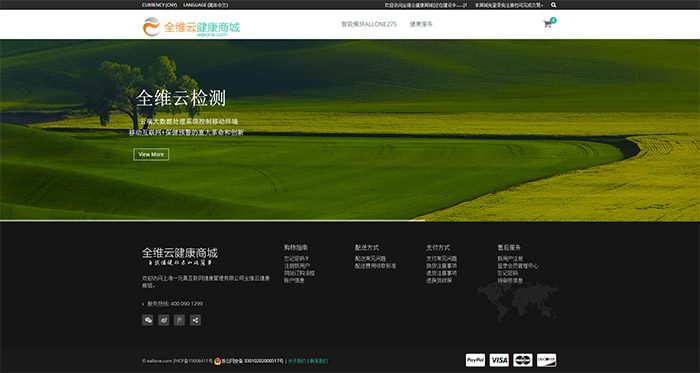Click the MasterCard payment badge

[523, 360]
